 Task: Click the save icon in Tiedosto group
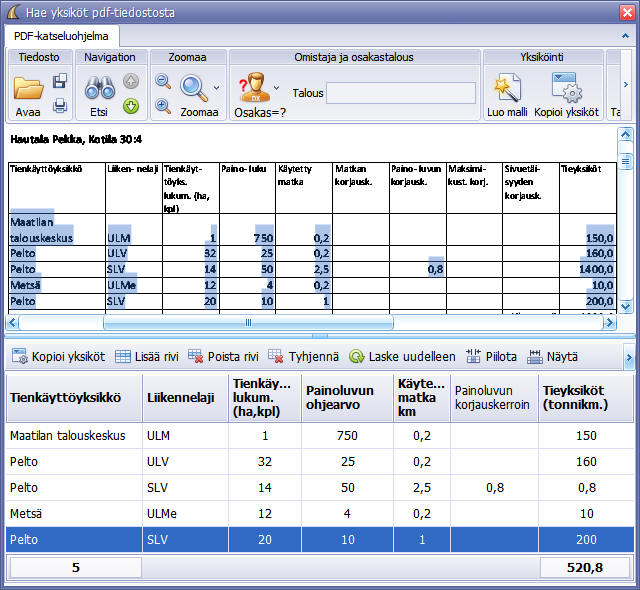point(59,81)
